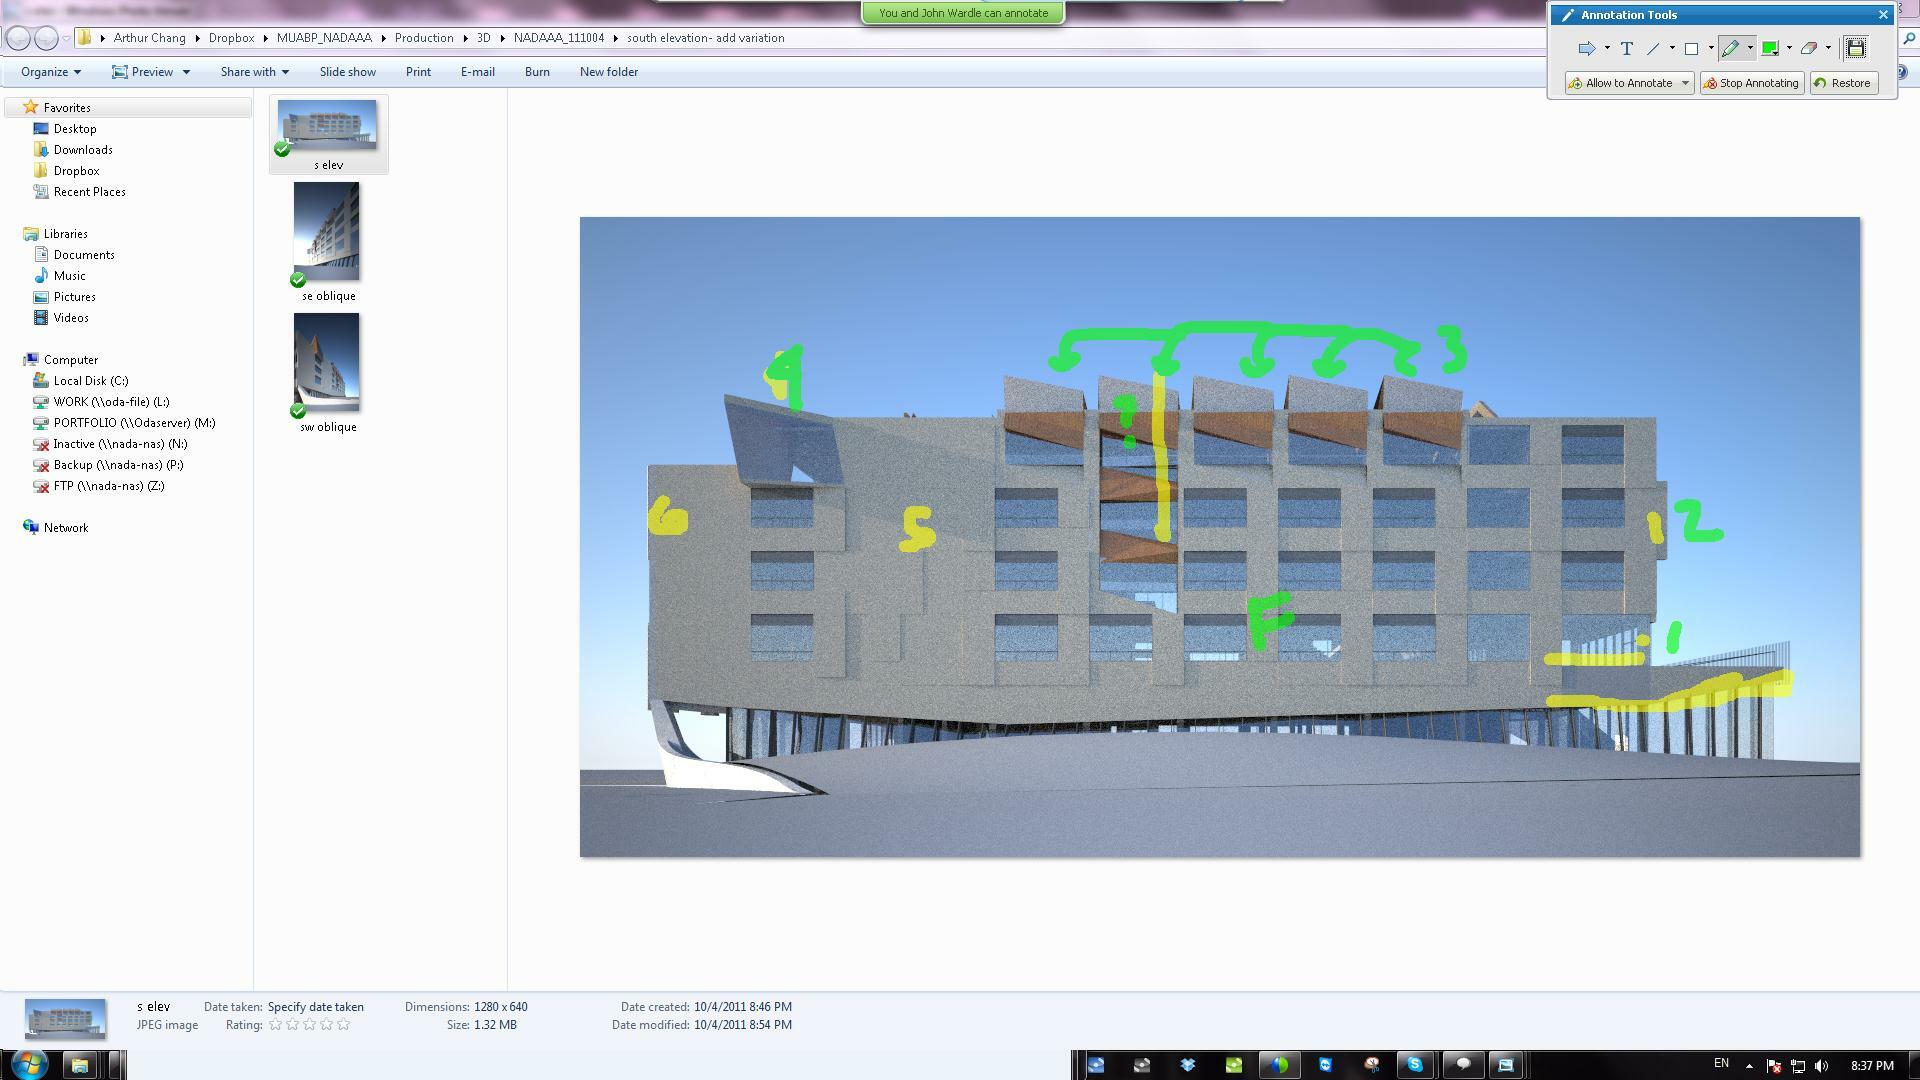
Task: Click the volume speaker tray icon
Action: (1821, 1066)
